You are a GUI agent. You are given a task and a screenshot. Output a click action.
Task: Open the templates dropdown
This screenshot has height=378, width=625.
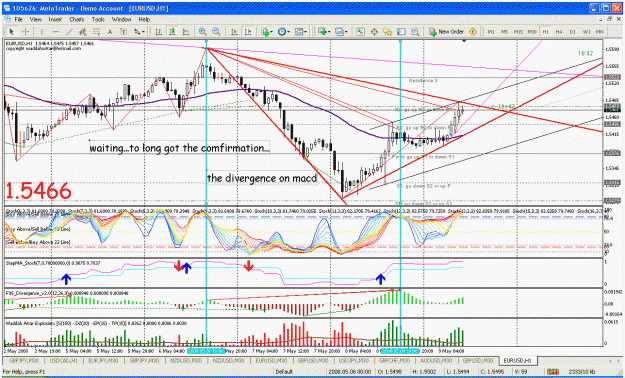301,32
